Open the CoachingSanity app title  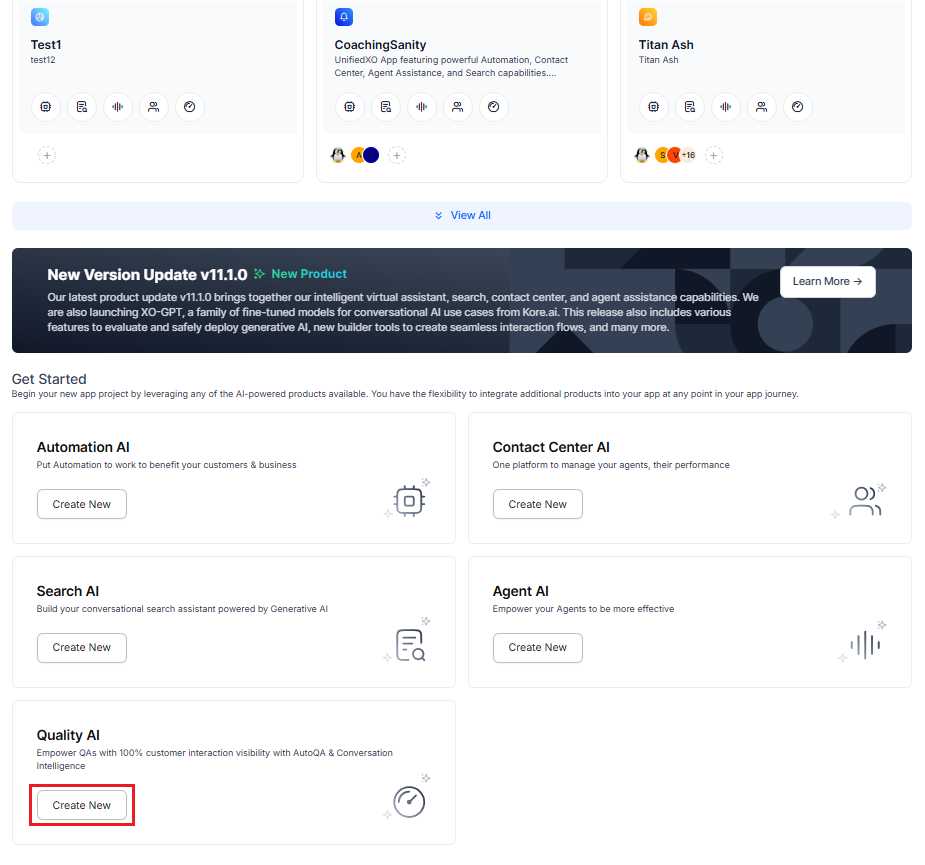[x=380, y=45]
